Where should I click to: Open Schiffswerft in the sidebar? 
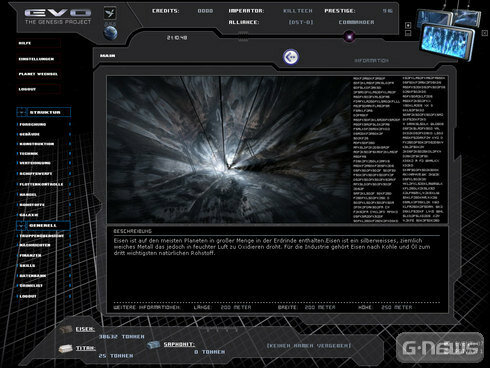(36, 174)
